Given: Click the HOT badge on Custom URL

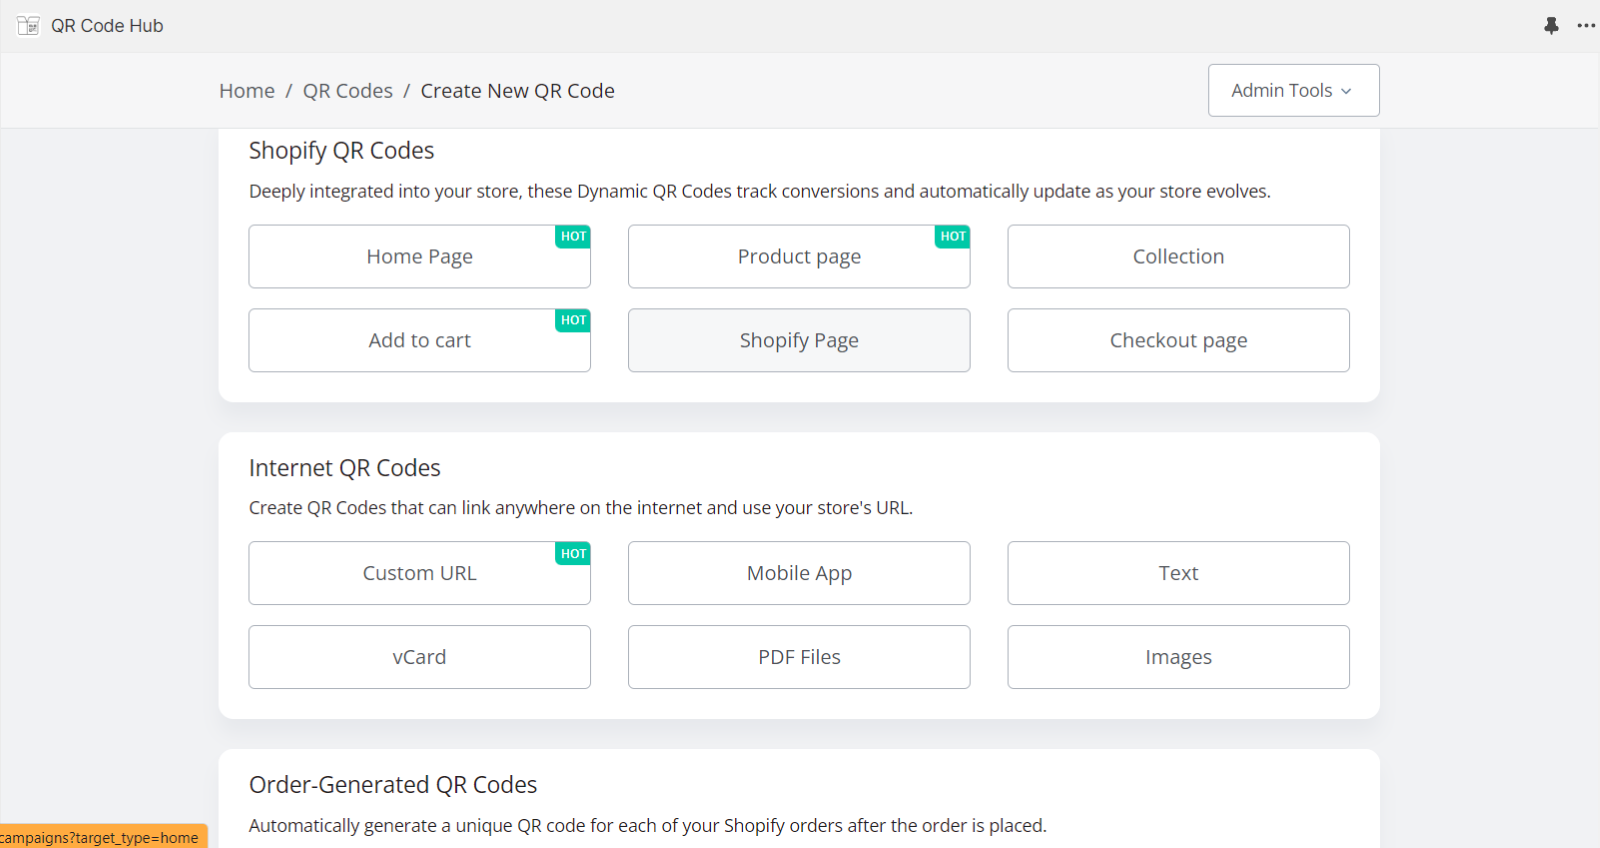Looking at the screenshot, I should coord(573,554).
